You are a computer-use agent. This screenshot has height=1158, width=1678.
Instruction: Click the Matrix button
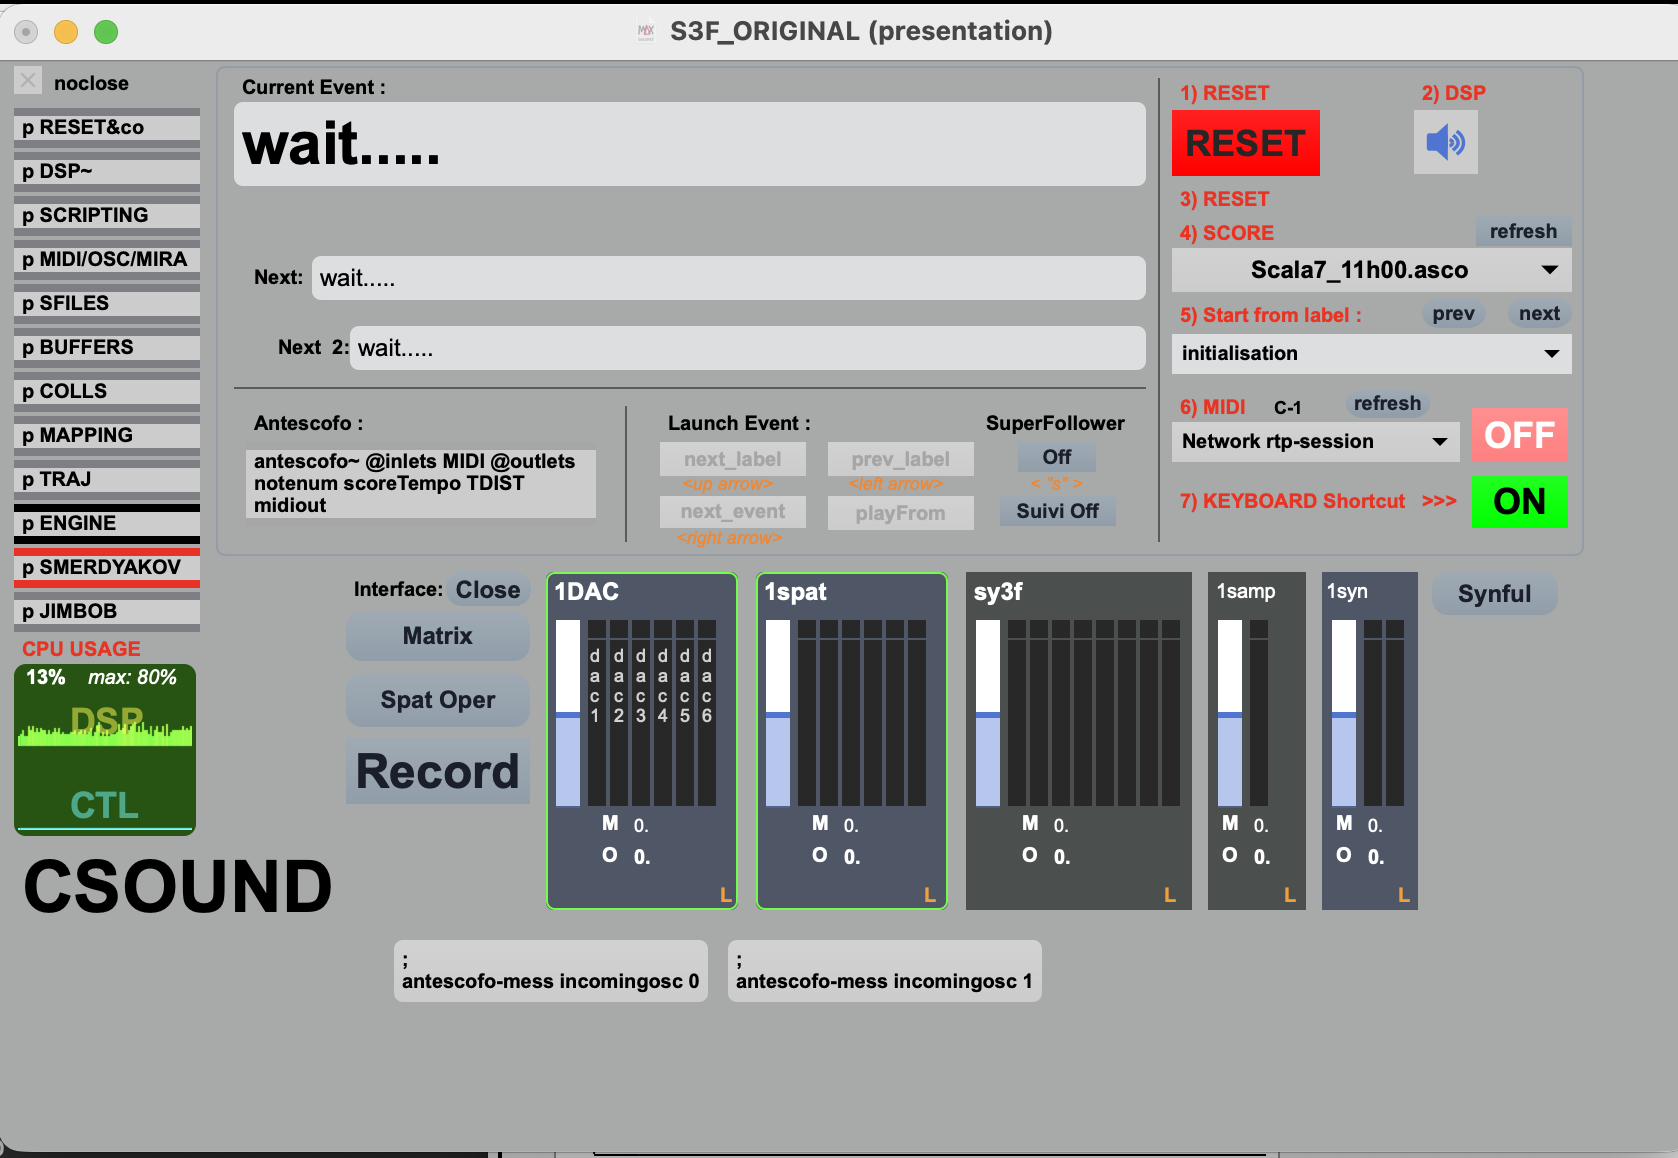pyautogui.click(x=438, y=636)
